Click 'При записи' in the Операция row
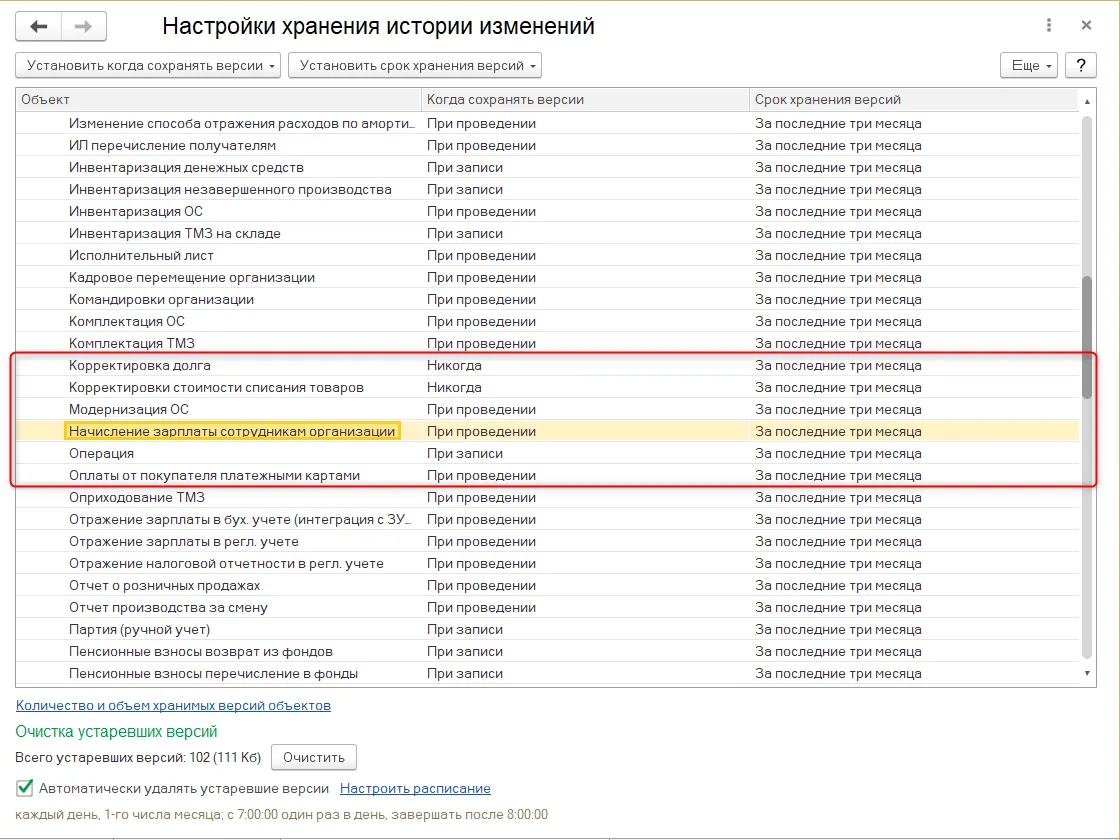The height and width of the screenshot is (840, 1120). coord(465,454)
